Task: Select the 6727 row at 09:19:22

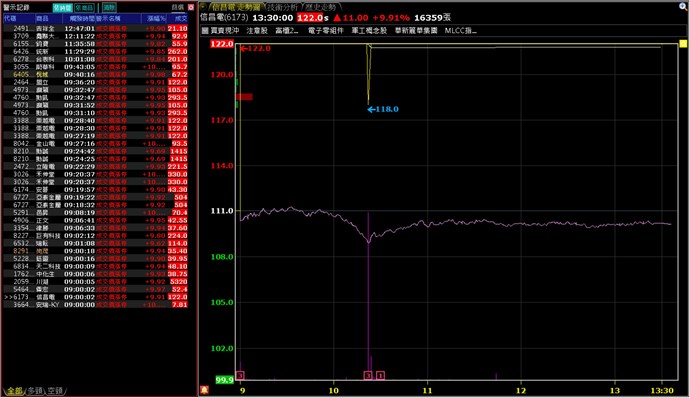Action: tap(95, 197)
